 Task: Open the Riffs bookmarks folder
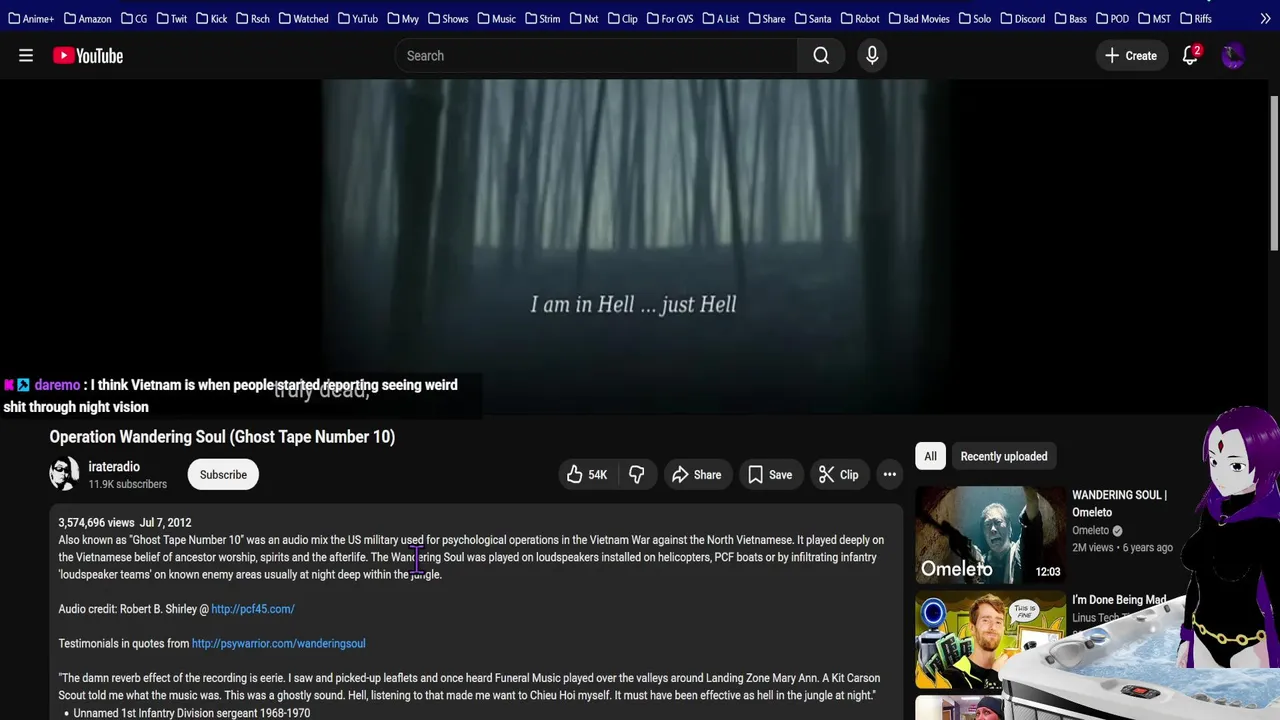(x=1195, y=18)
